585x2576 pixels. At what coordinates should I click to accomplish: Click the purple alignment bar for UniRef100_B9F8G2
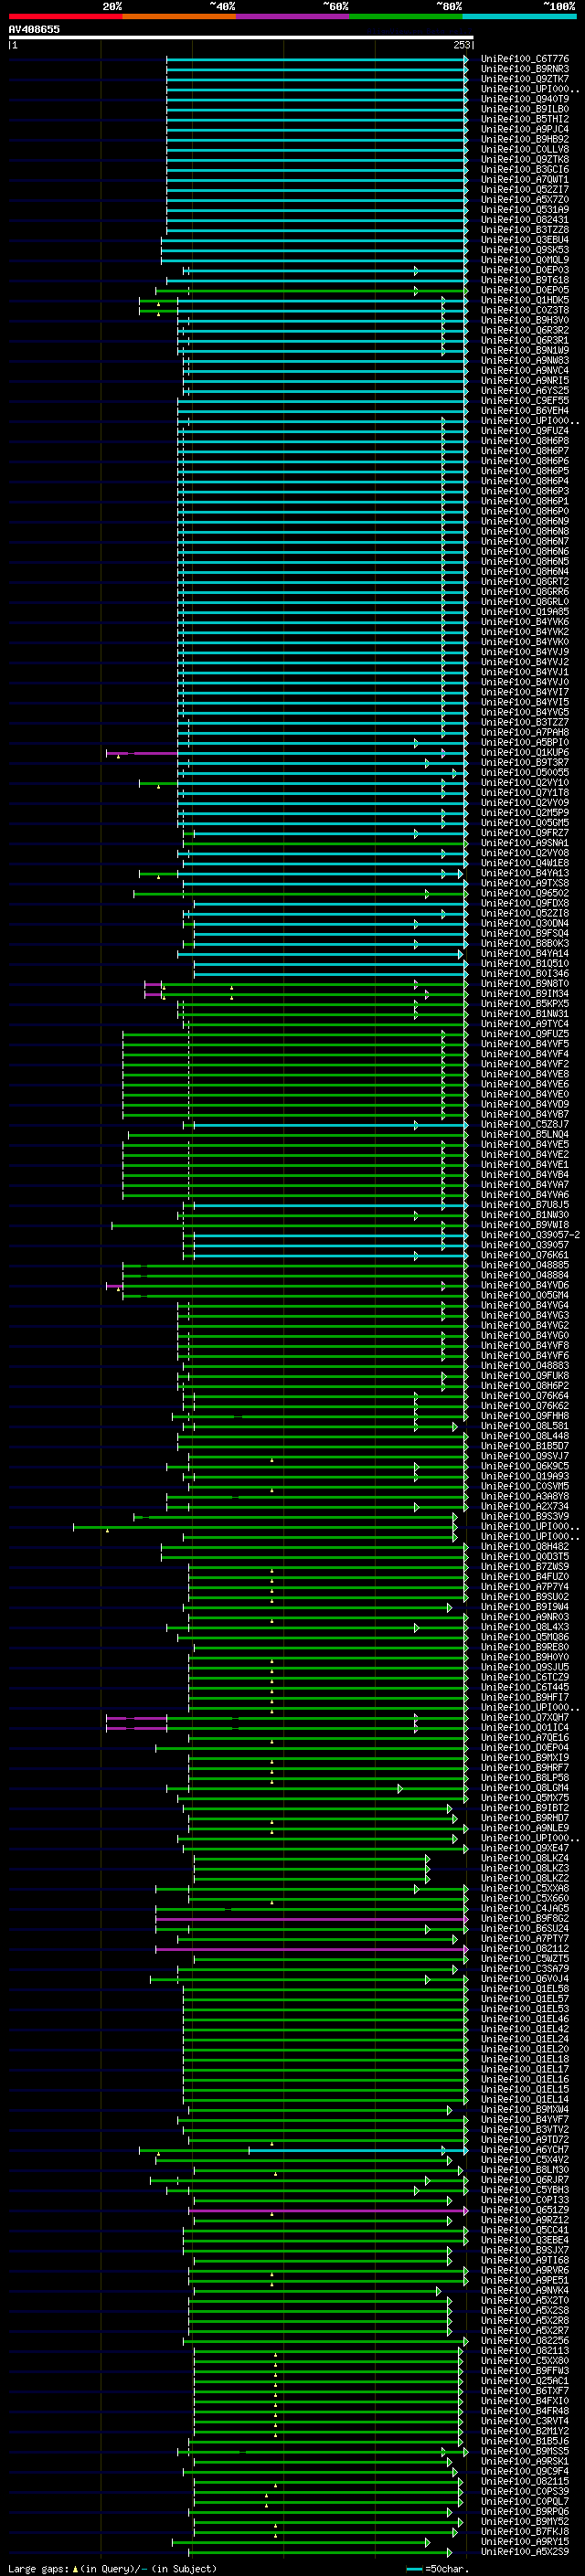[x=311, y=1918]
